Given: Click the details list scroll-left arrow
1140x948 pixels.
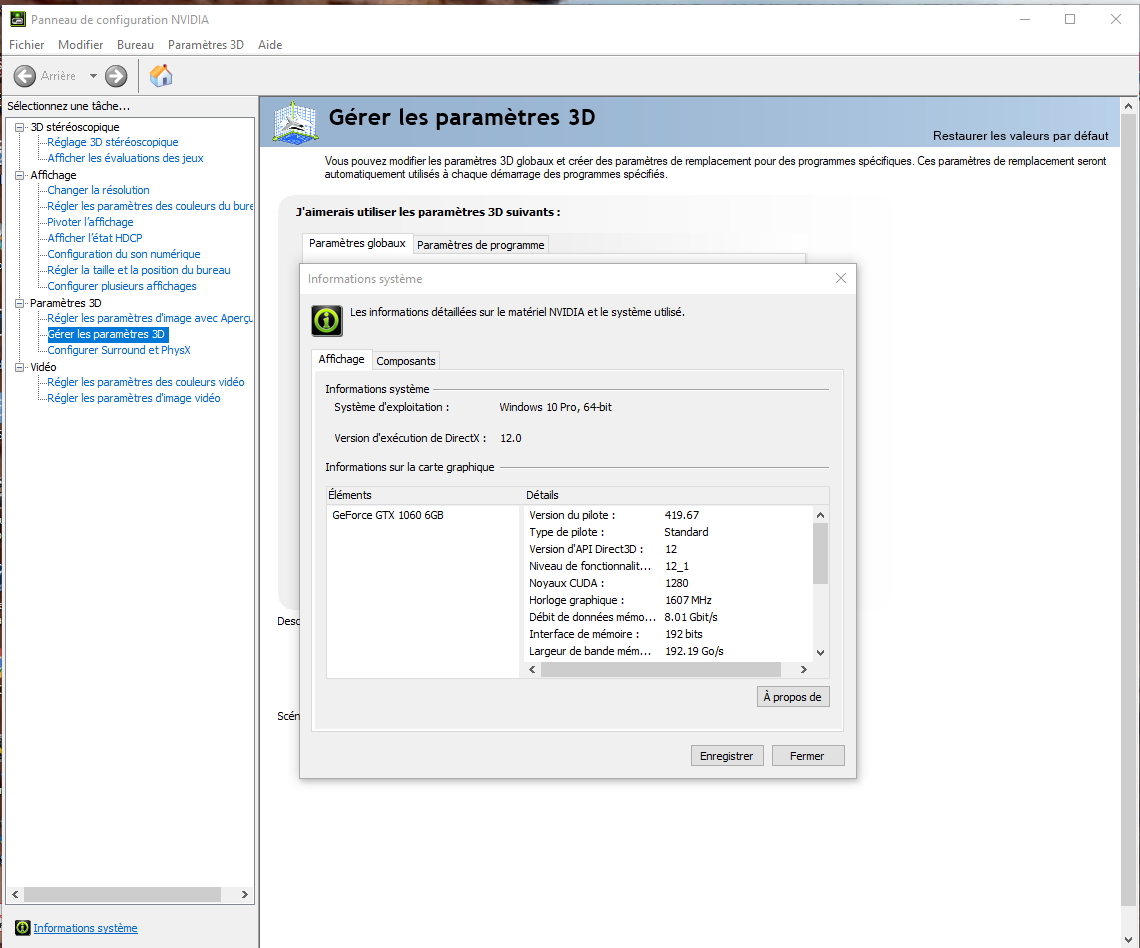Looking at the screenshot, I should pyautogui.click(x=532, y=670).
